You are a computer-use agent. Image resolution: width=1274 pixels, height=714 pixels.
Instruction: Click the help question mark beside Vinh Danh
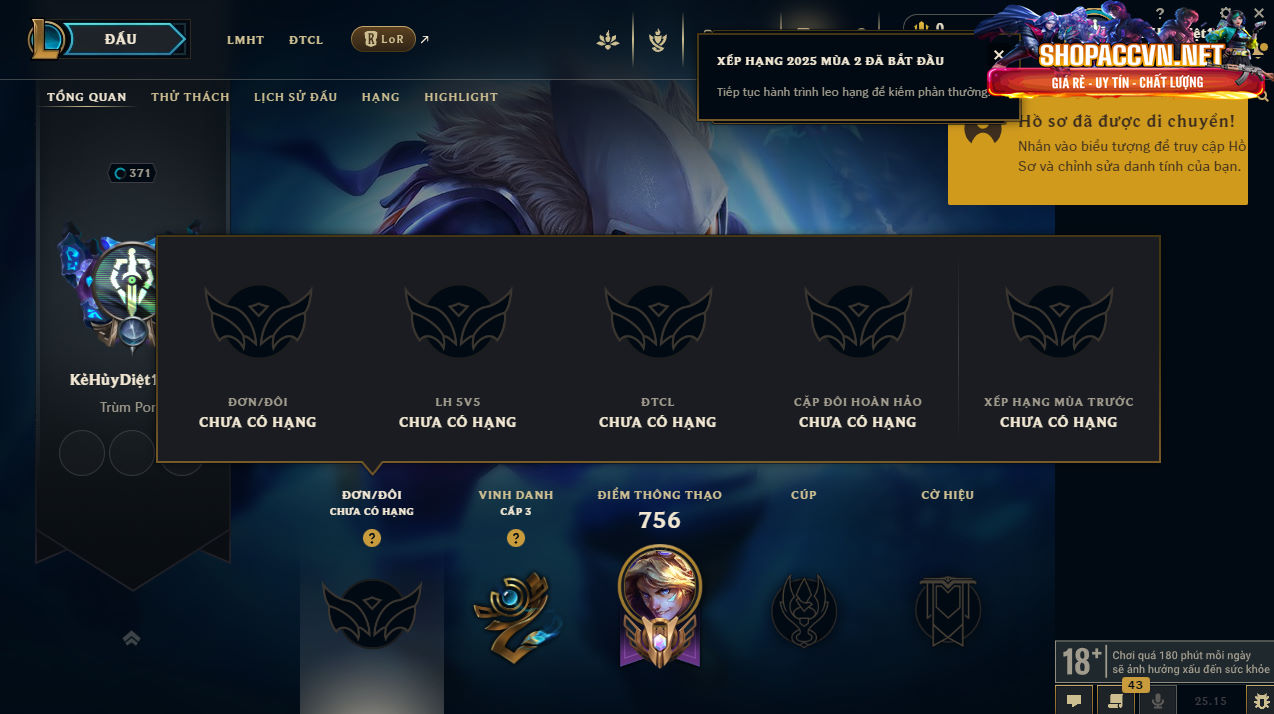tap(516, 538)
